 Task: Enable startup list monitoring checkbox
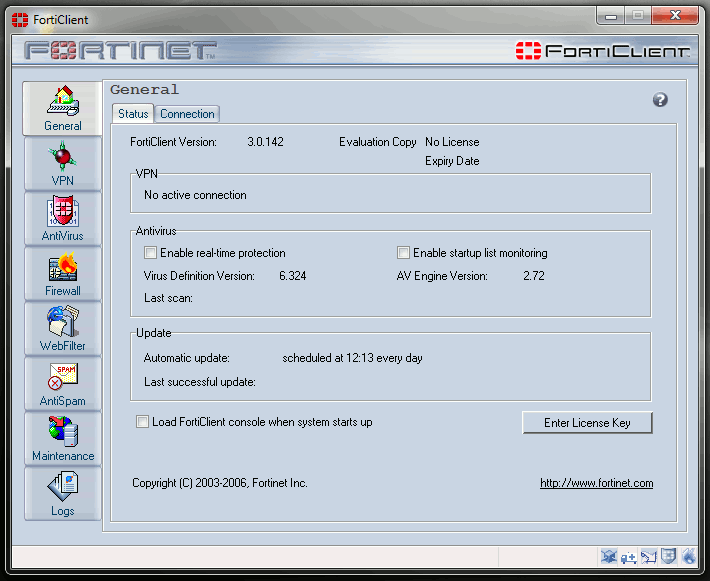coord(403,253)
